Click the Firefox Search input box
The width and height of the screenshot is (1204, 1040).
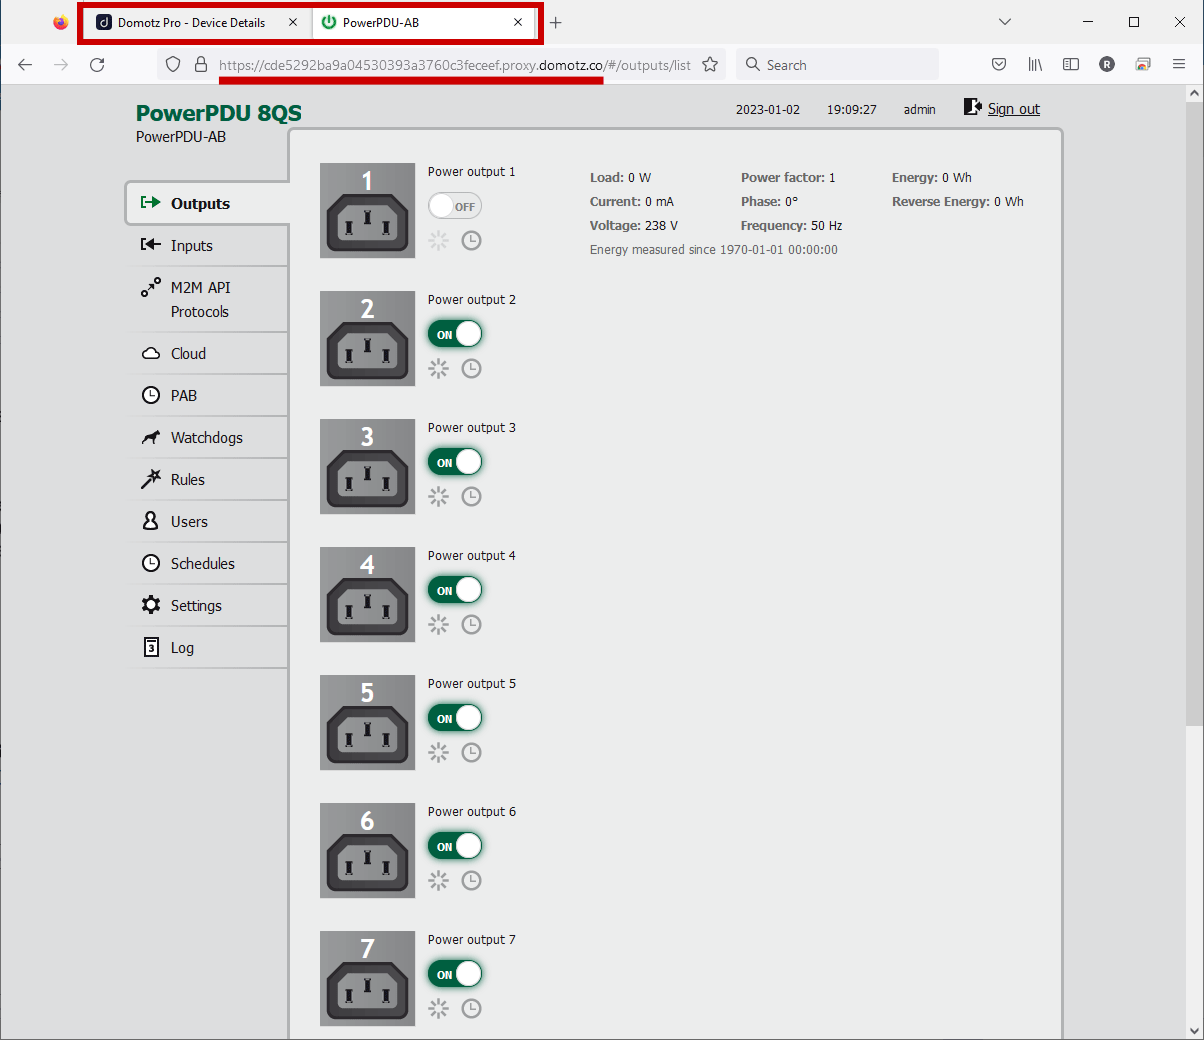click(845, 65)
